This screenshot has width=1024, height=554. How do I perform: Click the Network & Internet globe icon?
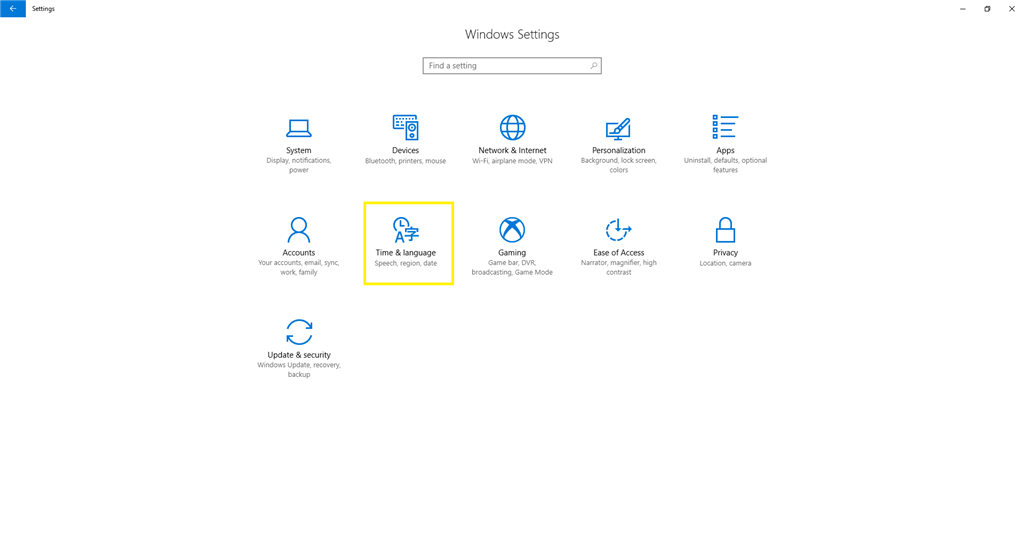(x=512, y=127)
